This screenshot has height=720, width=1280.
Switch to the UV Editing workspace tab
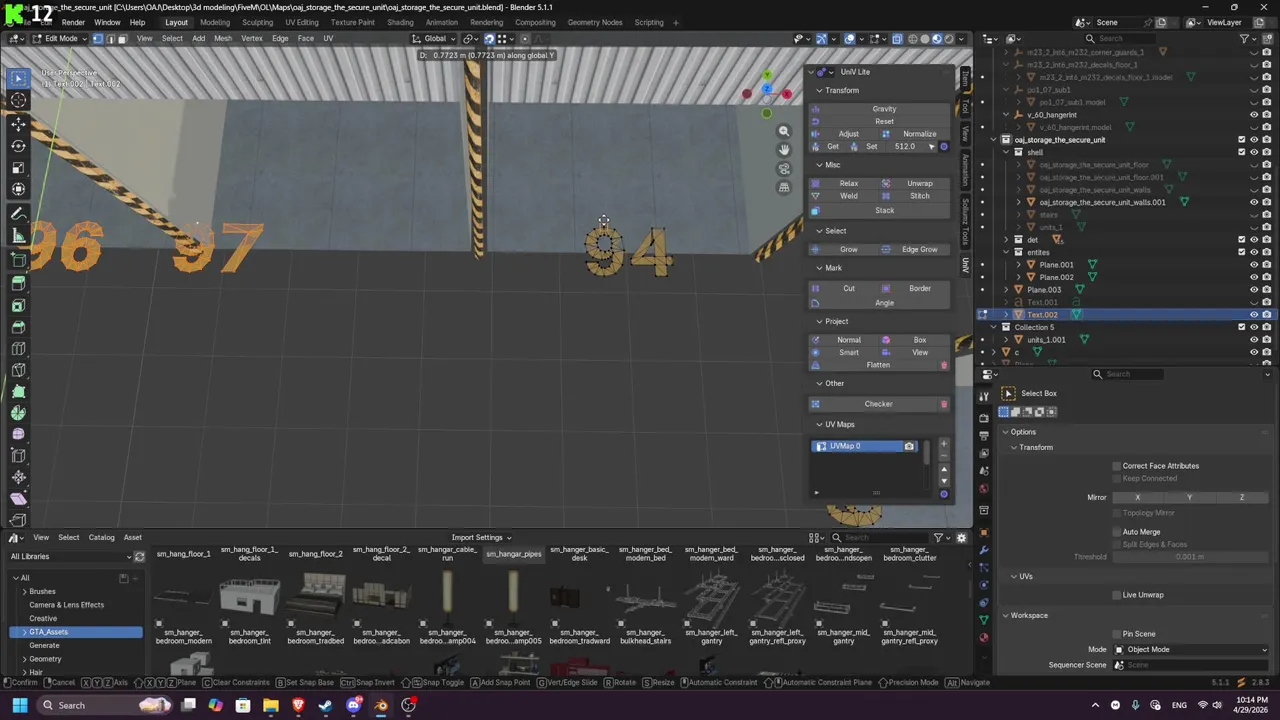(301, 22)
